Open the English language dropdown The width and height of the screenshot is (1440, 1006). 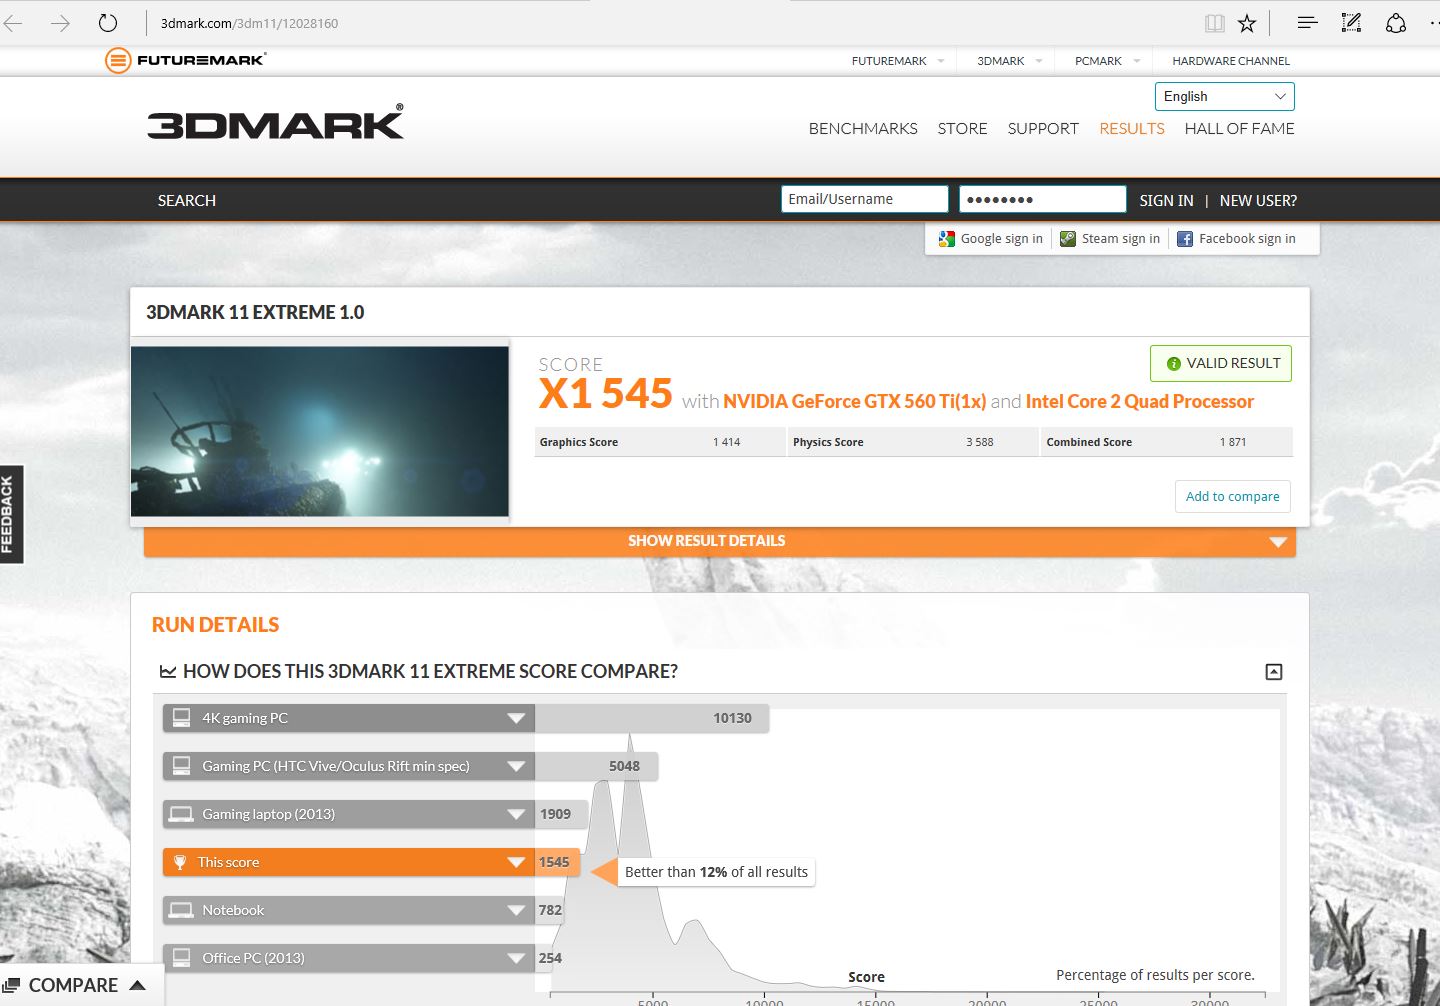1225,97
